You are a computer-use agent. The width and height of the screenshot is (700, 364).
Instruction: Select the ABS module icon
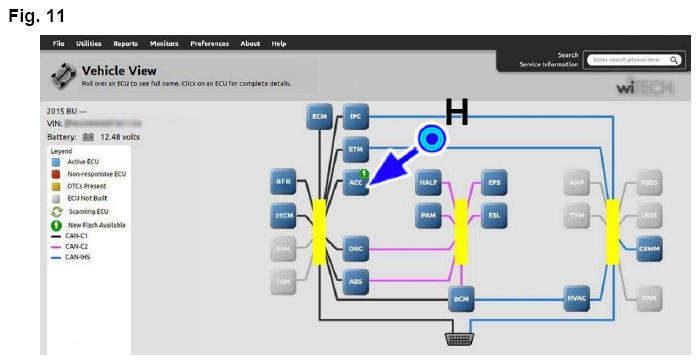(355, 282)
